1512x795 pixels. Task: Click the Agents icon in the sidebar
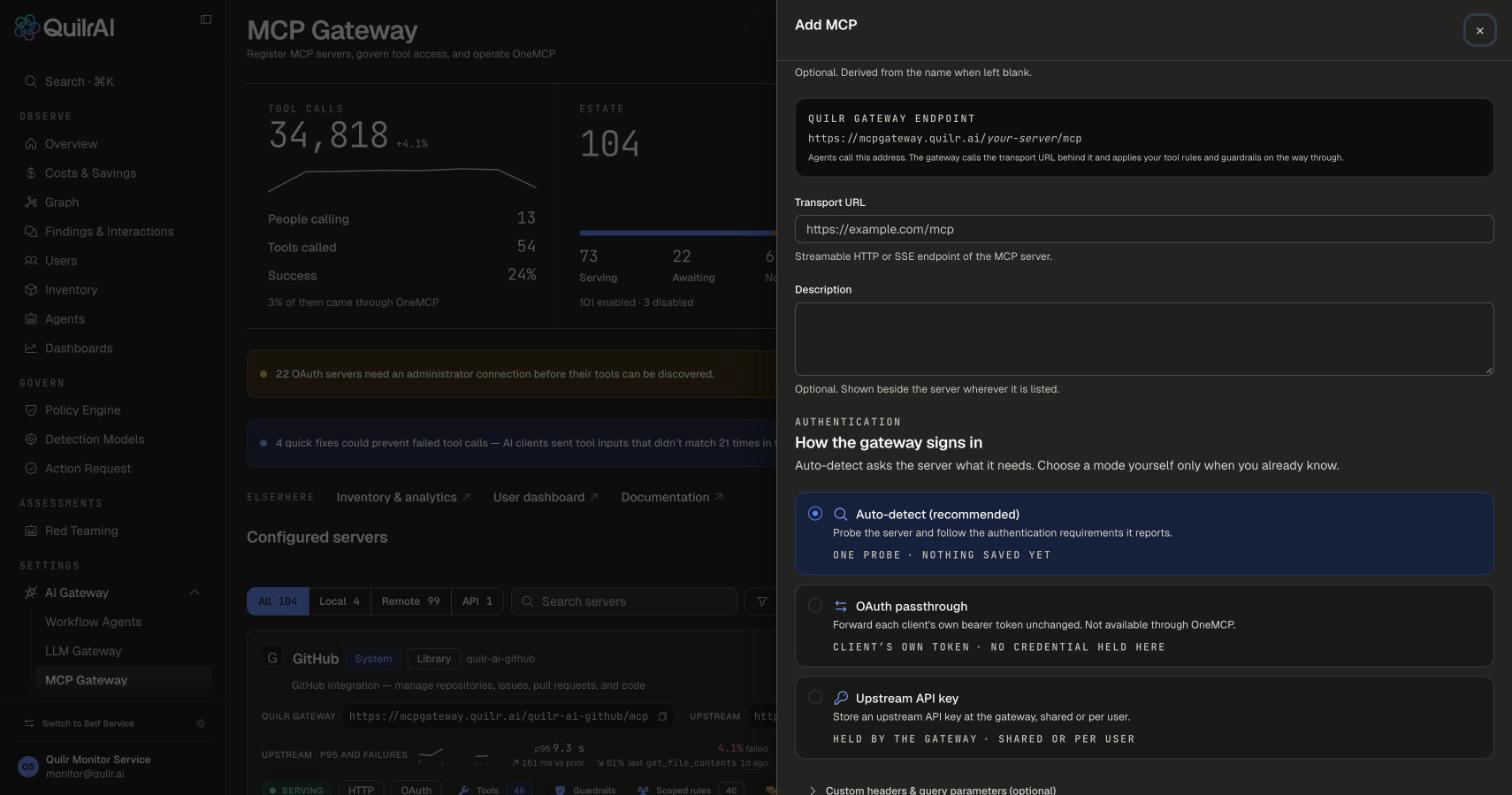tap(31, 319)
